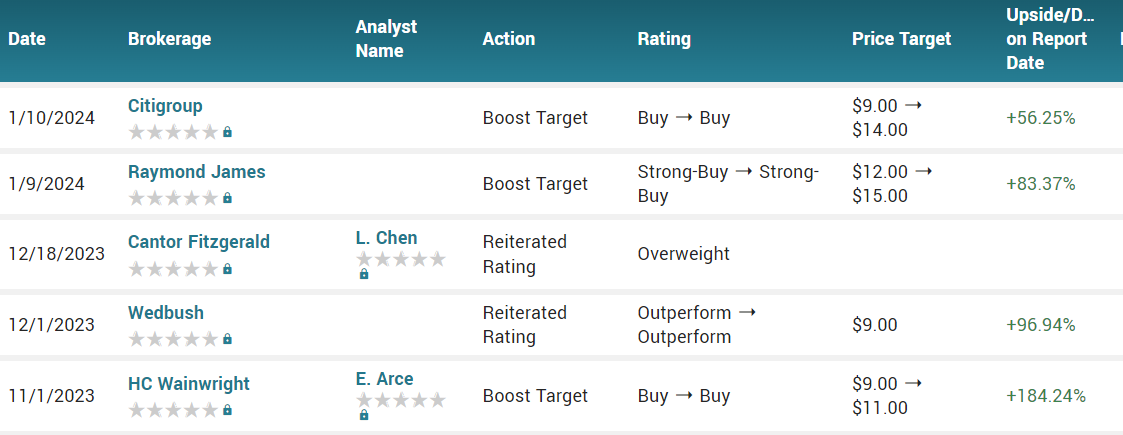Open analyst L. Chen's profile
This screenshot has height=435, width=1123.
point(387,238)
